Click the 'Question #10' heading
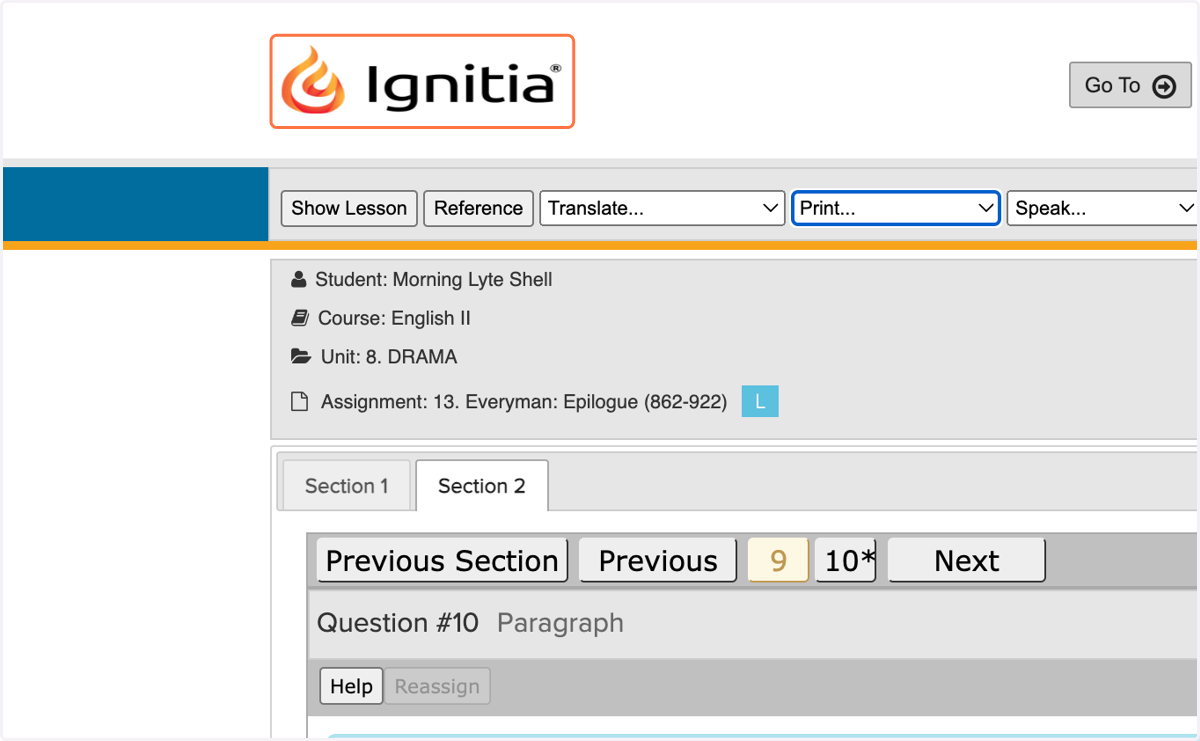This screenshot has height=741, width=1200. pyautogui.click(x=398, y=623)
